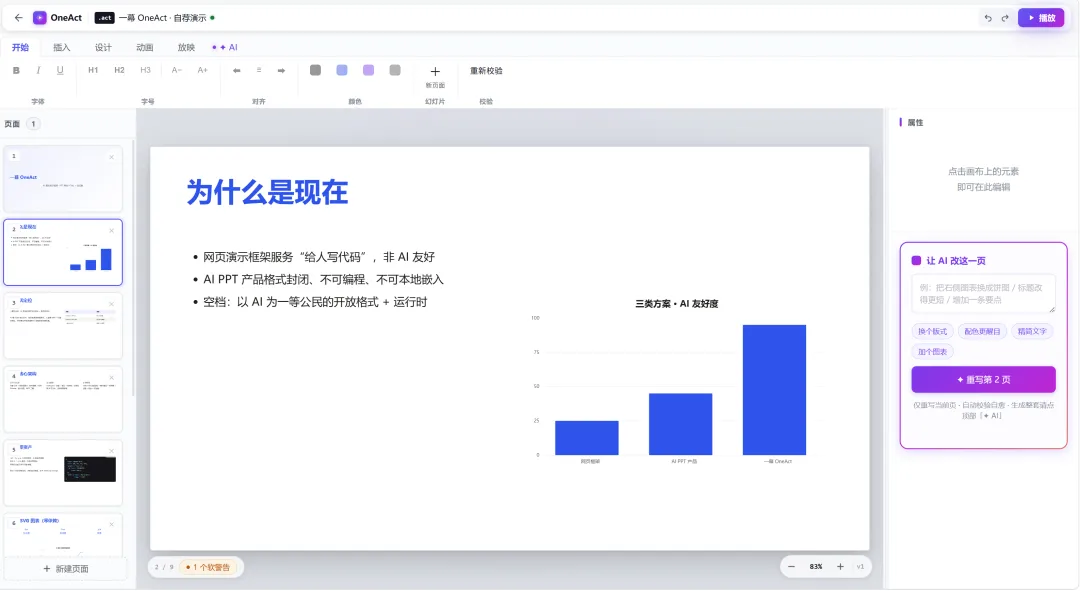
Task: Align text right
Action: click(281, 70)
